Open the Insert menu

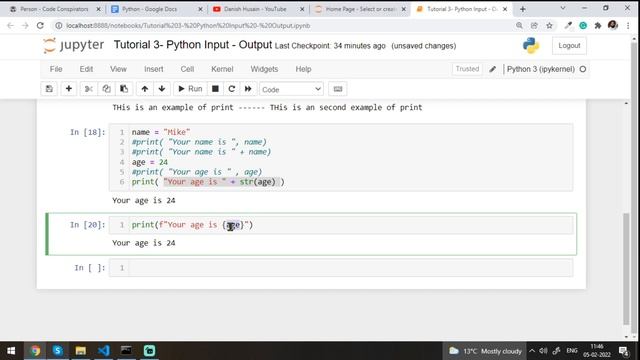coord(153,69)
